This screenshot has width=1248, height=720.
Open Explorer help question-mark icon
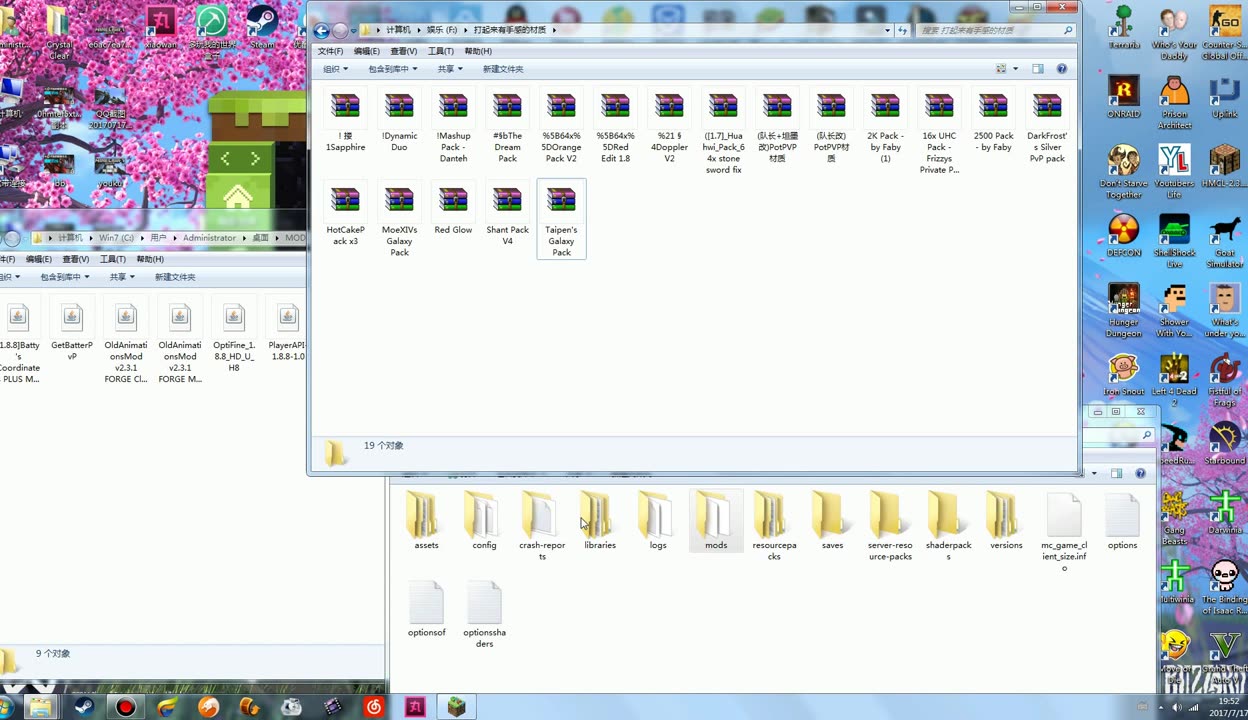(1062, 69)
